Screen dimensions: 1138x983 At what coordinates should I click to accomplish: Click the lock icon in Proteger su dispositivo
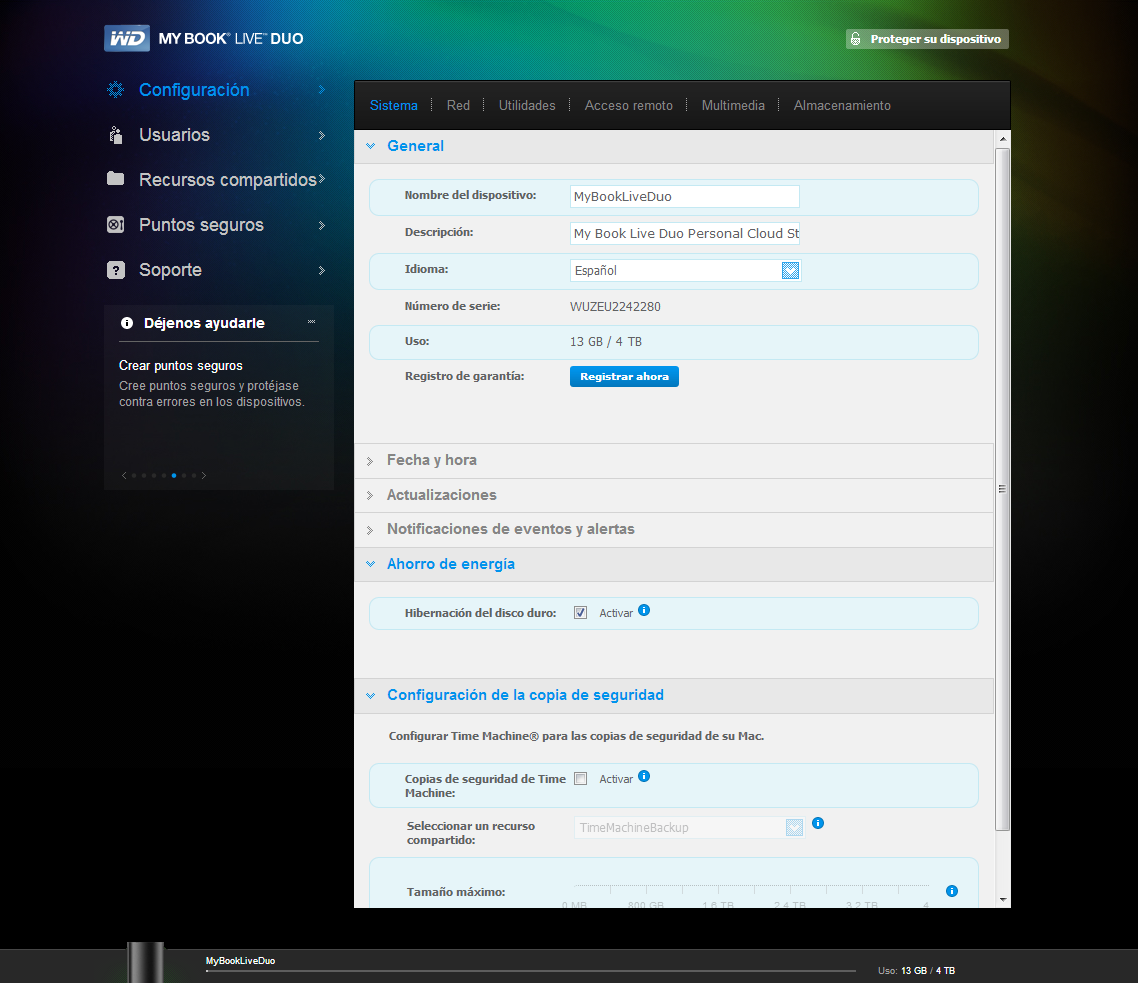856,39
